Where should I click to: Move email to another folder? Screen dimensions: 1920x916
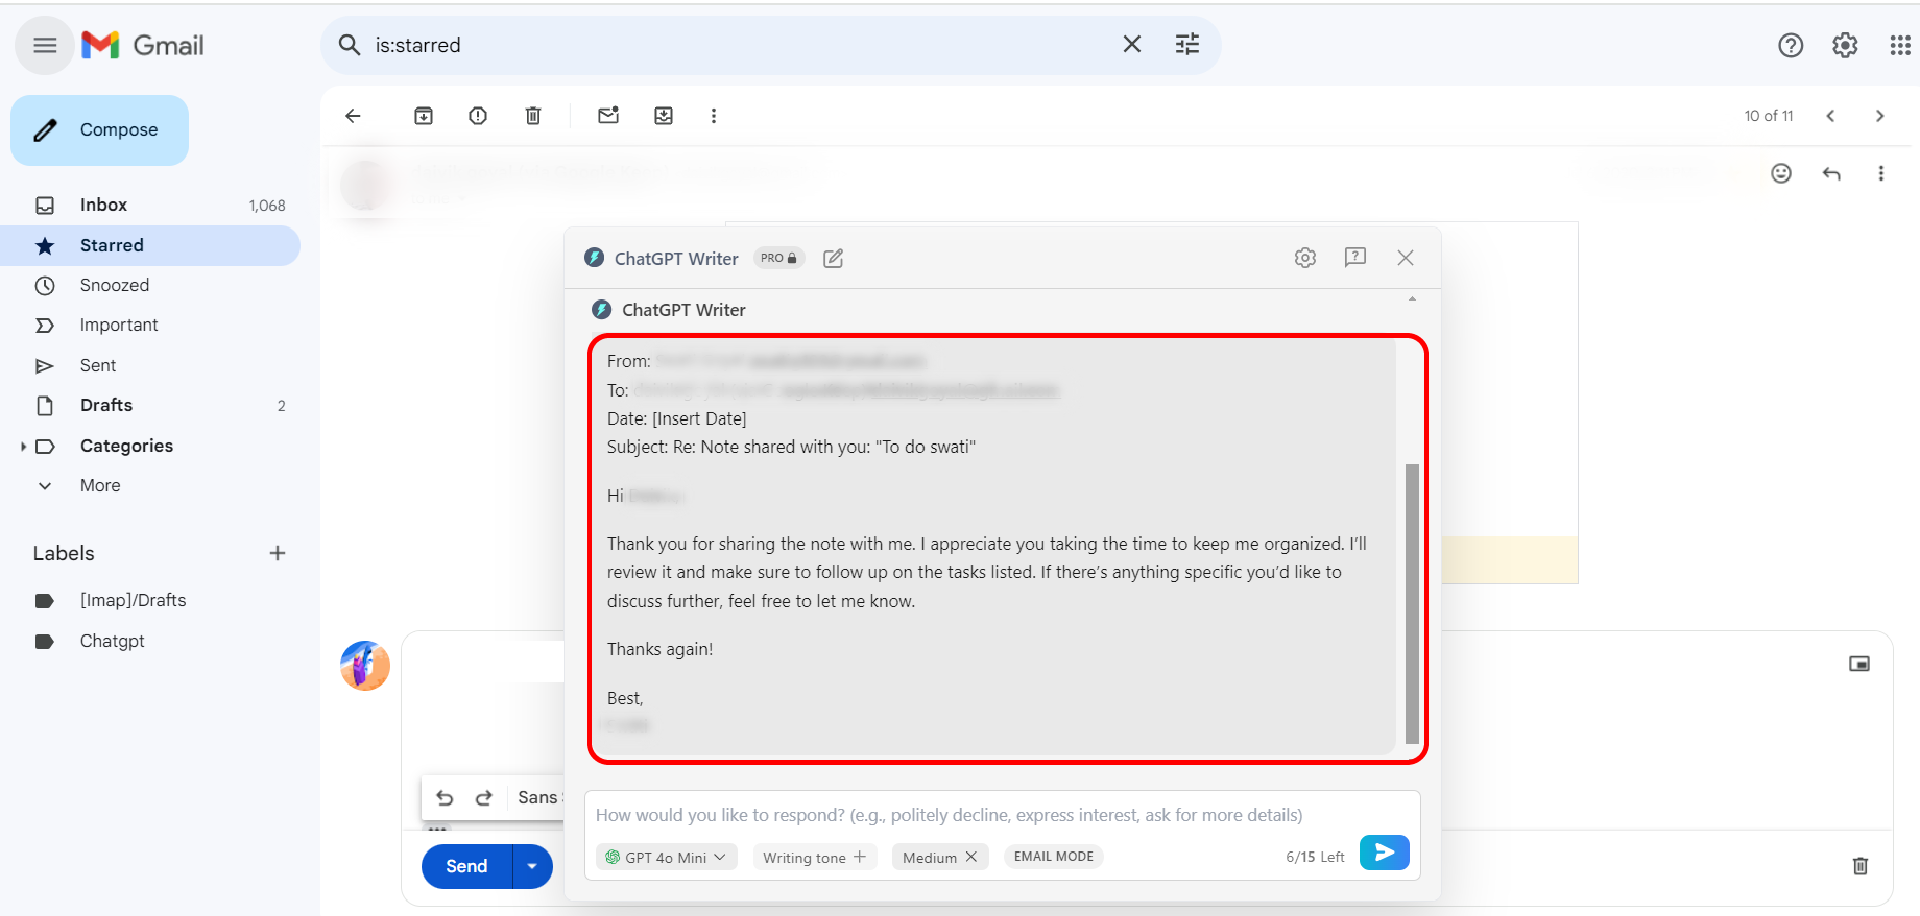coord(663,116)
